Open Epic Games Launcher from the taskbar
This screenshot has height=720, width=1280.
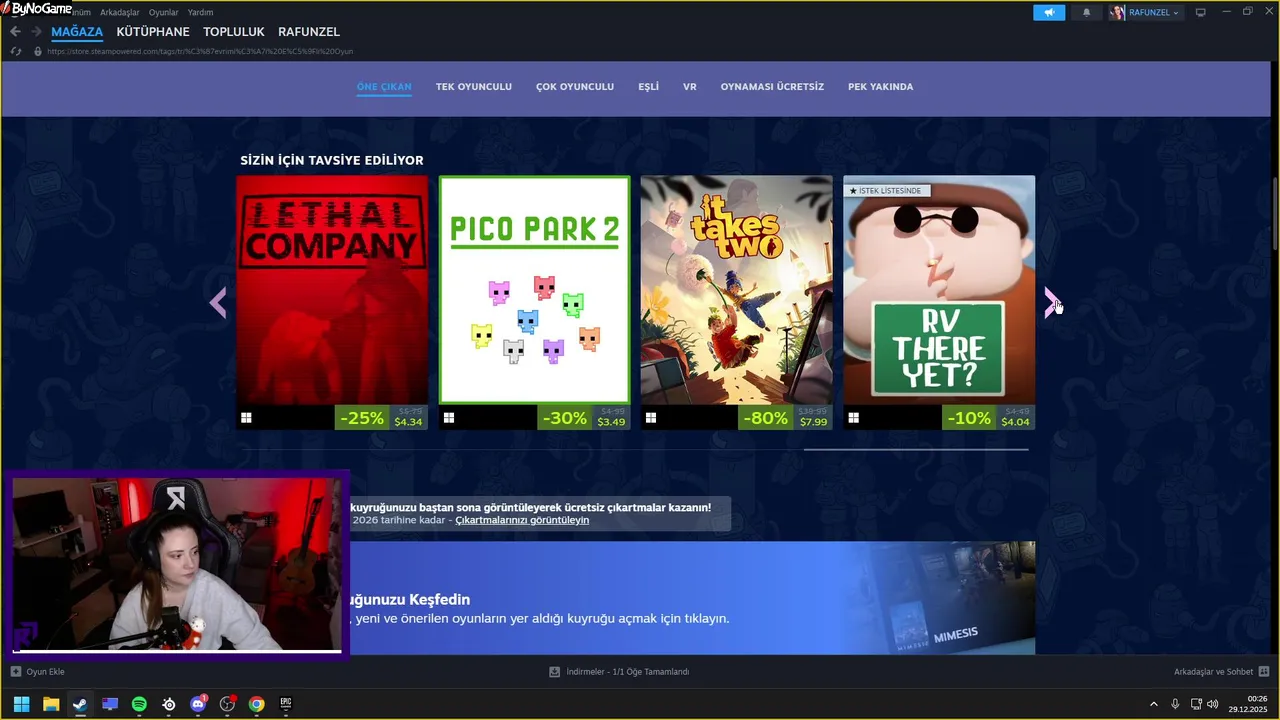click(286, 704)
